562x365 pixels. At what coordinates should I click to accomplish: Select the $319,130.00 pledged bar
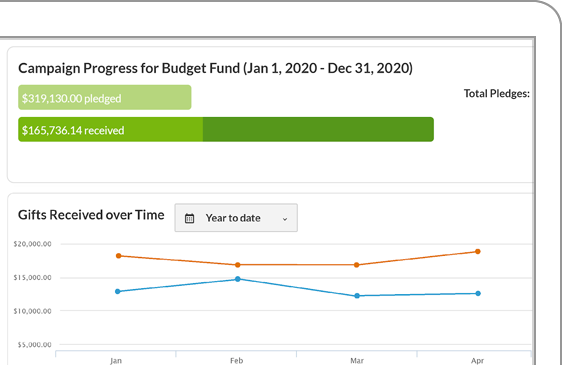pyautogui.click(x=105, y=98)
